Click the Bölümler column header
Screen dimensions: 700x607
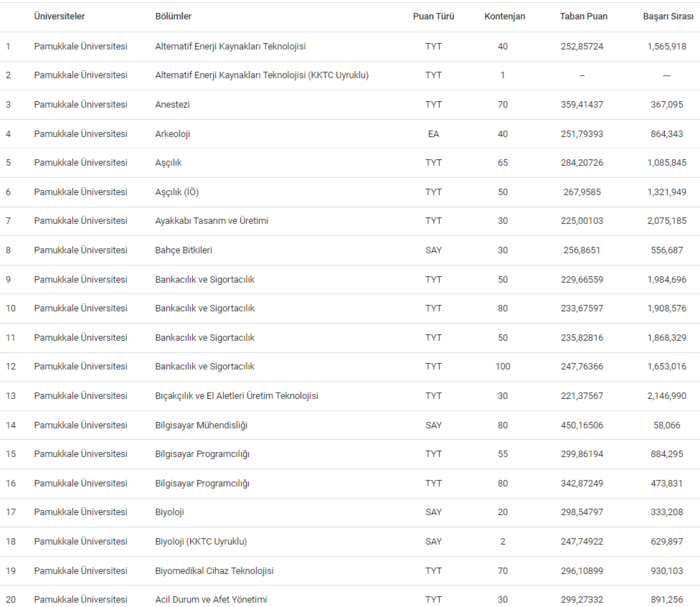coord(173,17)
